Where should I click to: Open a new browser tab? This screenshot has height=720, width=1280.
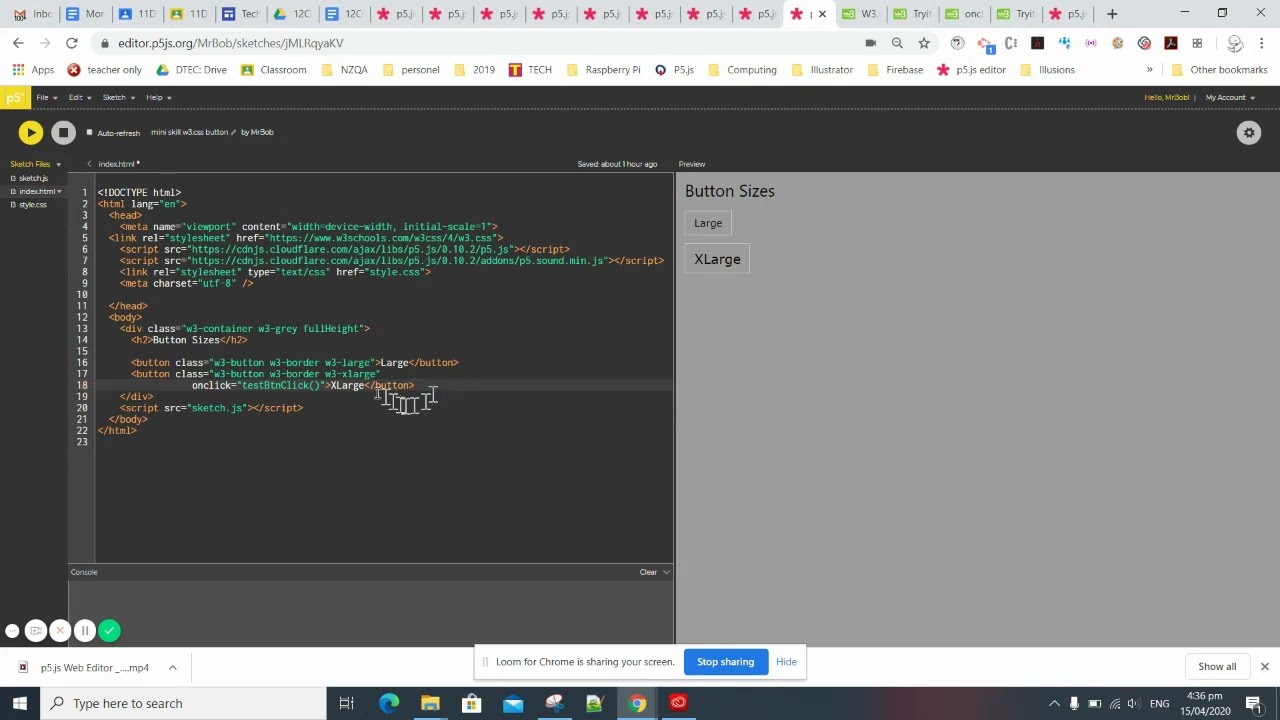click(1112, 14)
